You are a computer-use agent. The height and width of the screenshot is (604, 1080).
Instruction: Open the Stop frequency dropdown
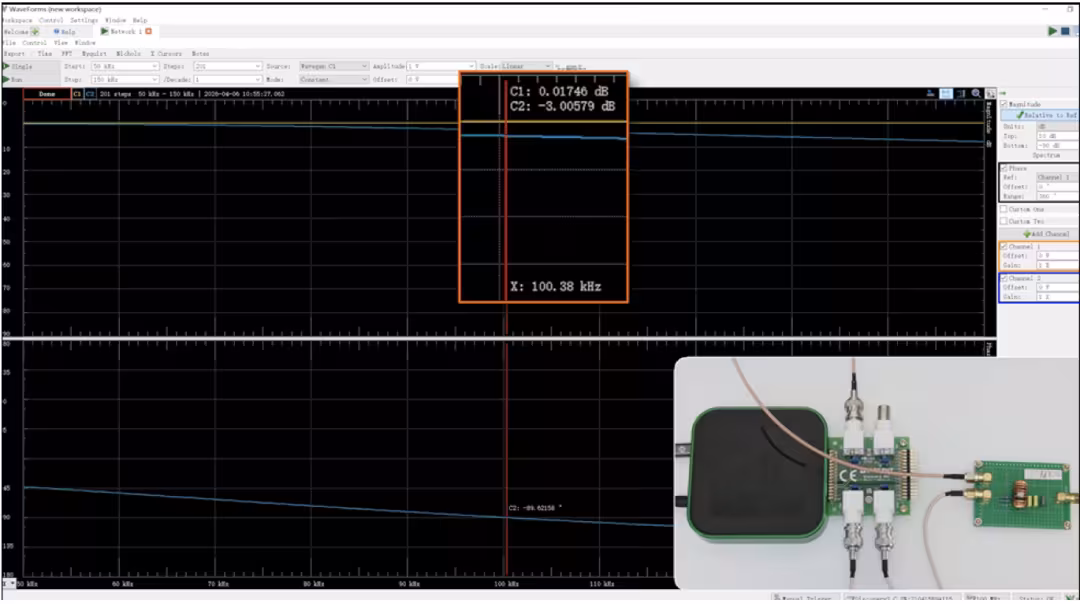pyautogui.click(x=125, y=79)
